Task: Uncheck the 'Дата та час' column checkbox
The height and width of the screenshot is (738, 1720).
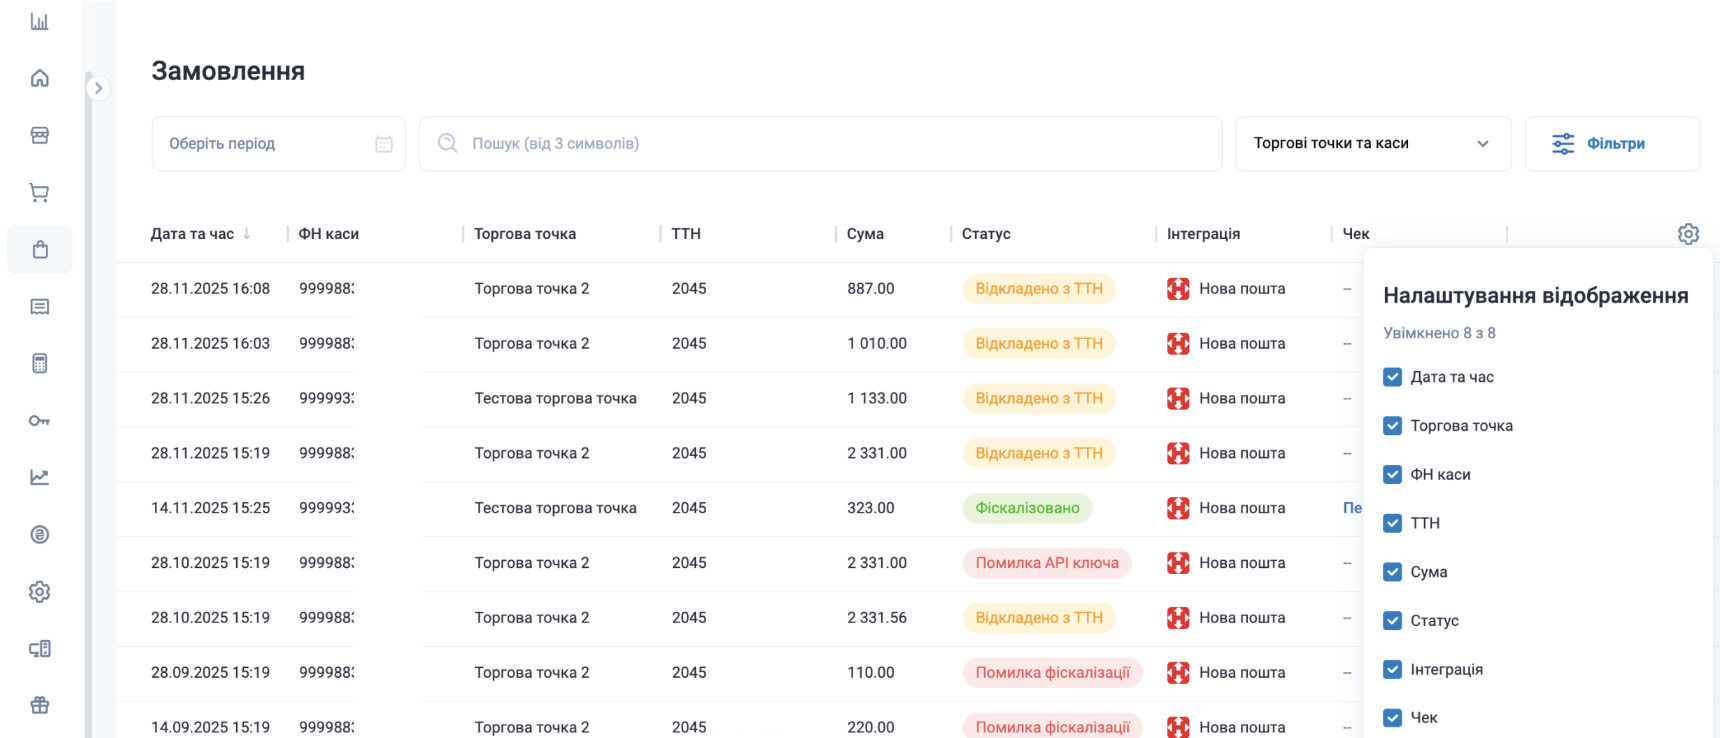Action: [x=1392, y=377]
